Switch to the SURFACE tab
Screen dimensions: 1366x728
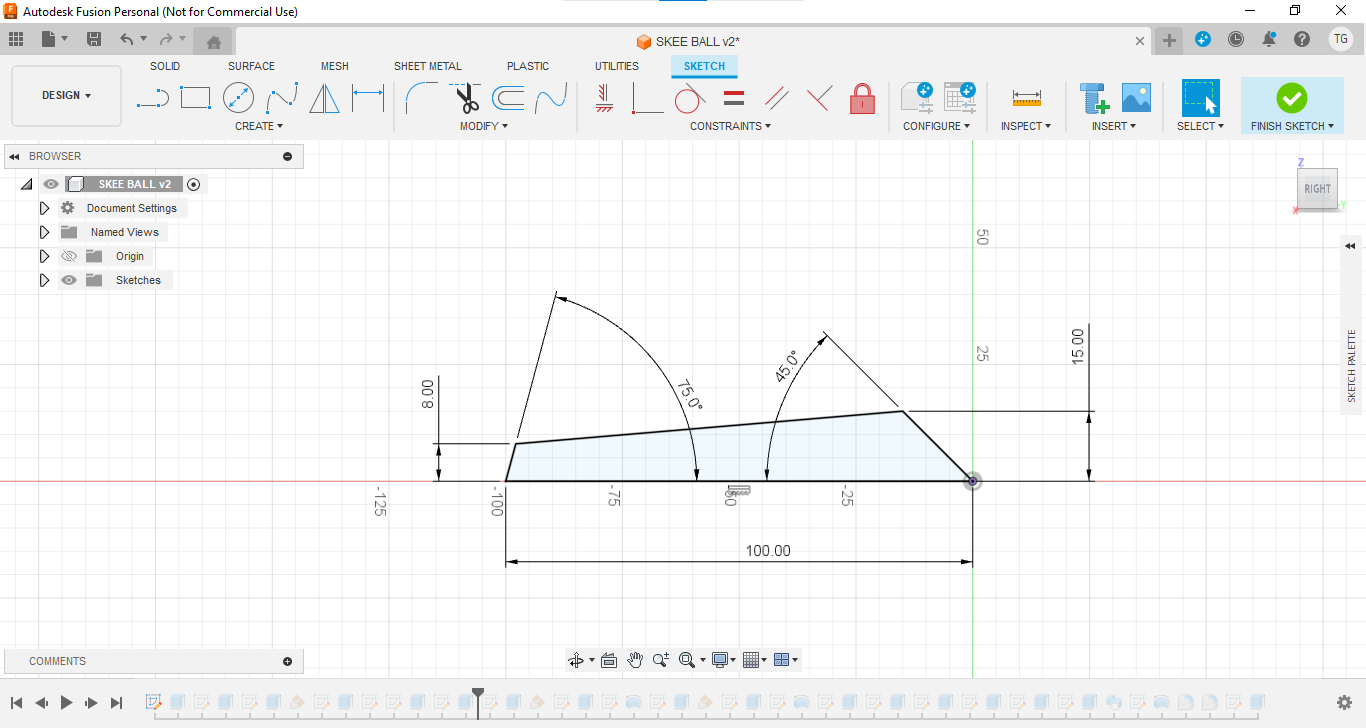(251, 66)
